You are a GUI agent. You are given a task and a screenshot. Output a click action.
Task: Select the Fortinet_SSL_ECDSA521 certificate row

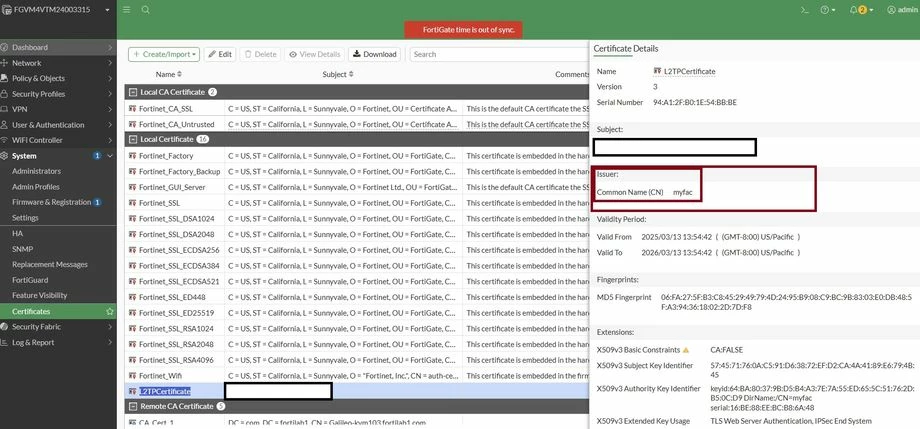click(x=357, y=281)
